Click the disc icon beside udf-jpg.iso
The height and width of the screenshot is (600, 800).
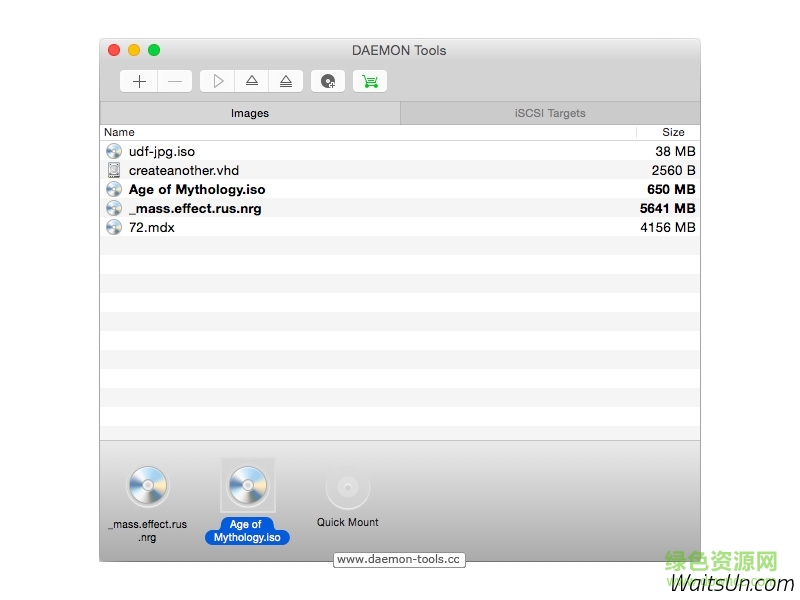113,151
